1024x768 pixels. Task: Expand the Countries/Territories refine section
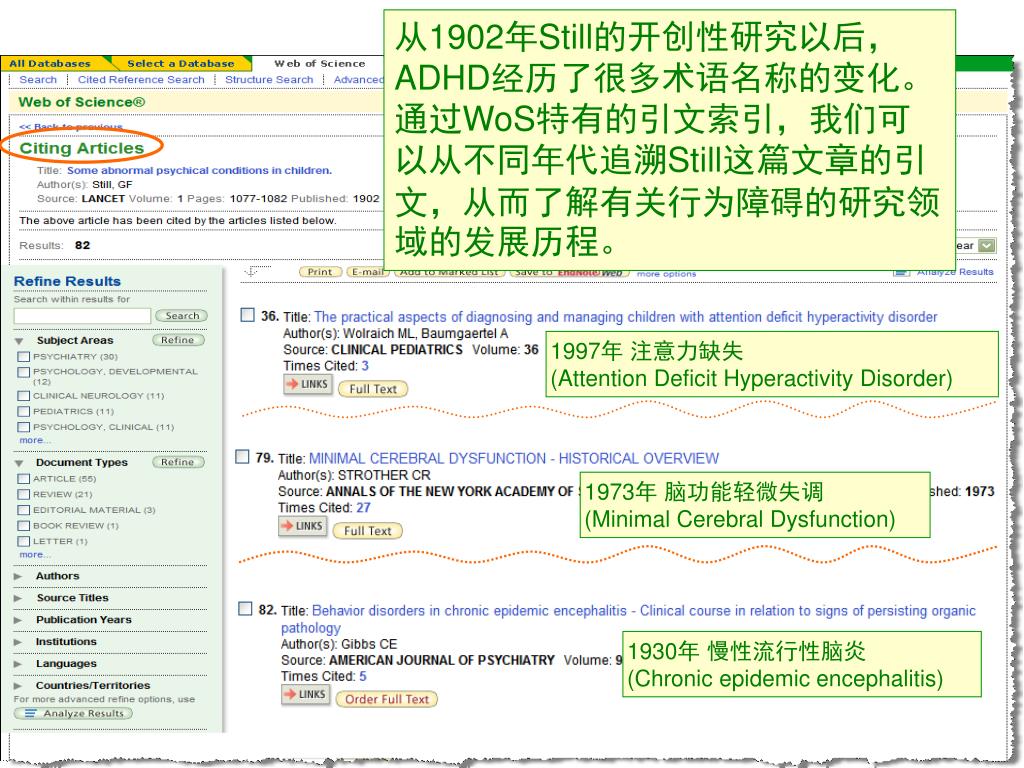tap(18, 686)
